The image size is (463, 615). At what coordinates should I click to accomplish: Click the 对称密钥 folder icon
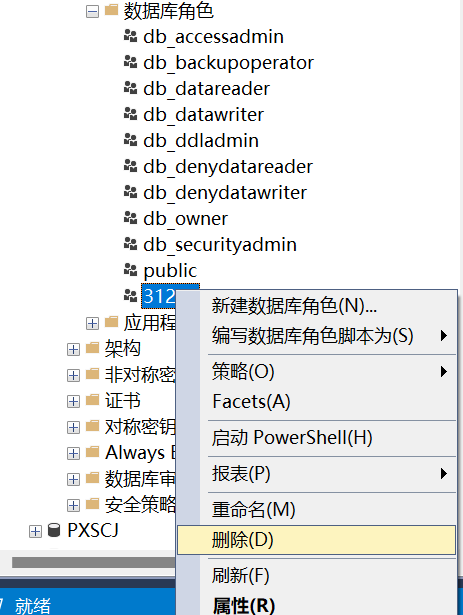(93, 426)
